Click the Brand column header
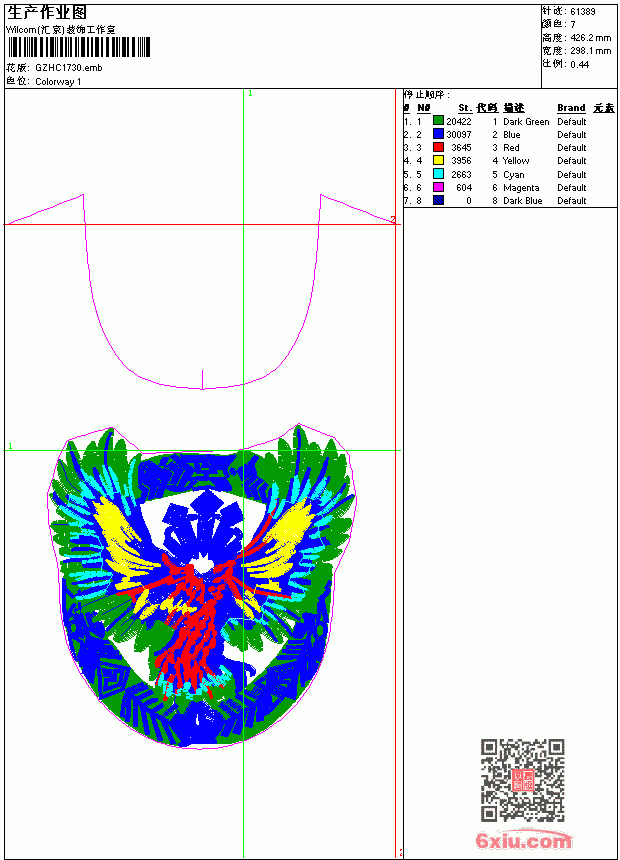 click(571, 108)
